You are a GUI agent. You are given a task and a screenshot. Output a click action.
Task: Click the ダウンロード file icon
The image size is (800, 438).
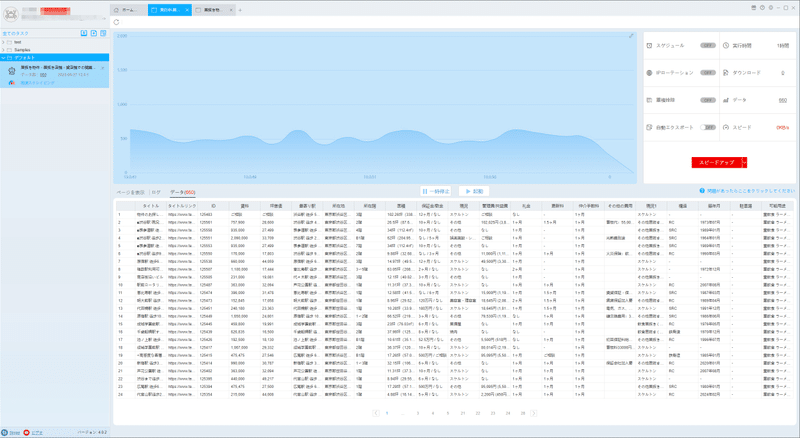point(726,72)
